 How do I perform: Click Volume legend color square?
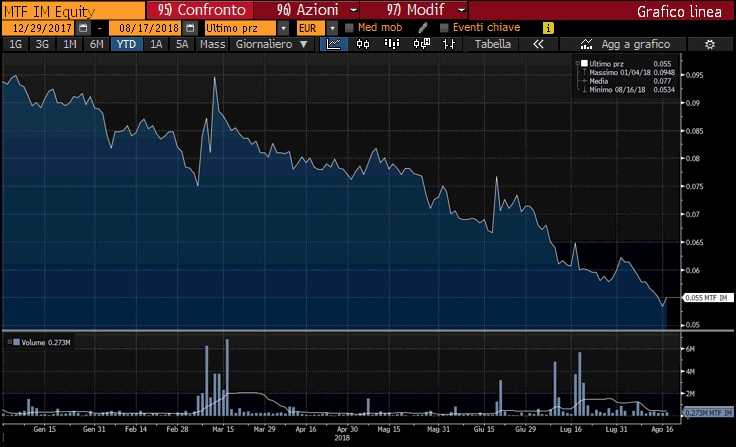point(16,342)
